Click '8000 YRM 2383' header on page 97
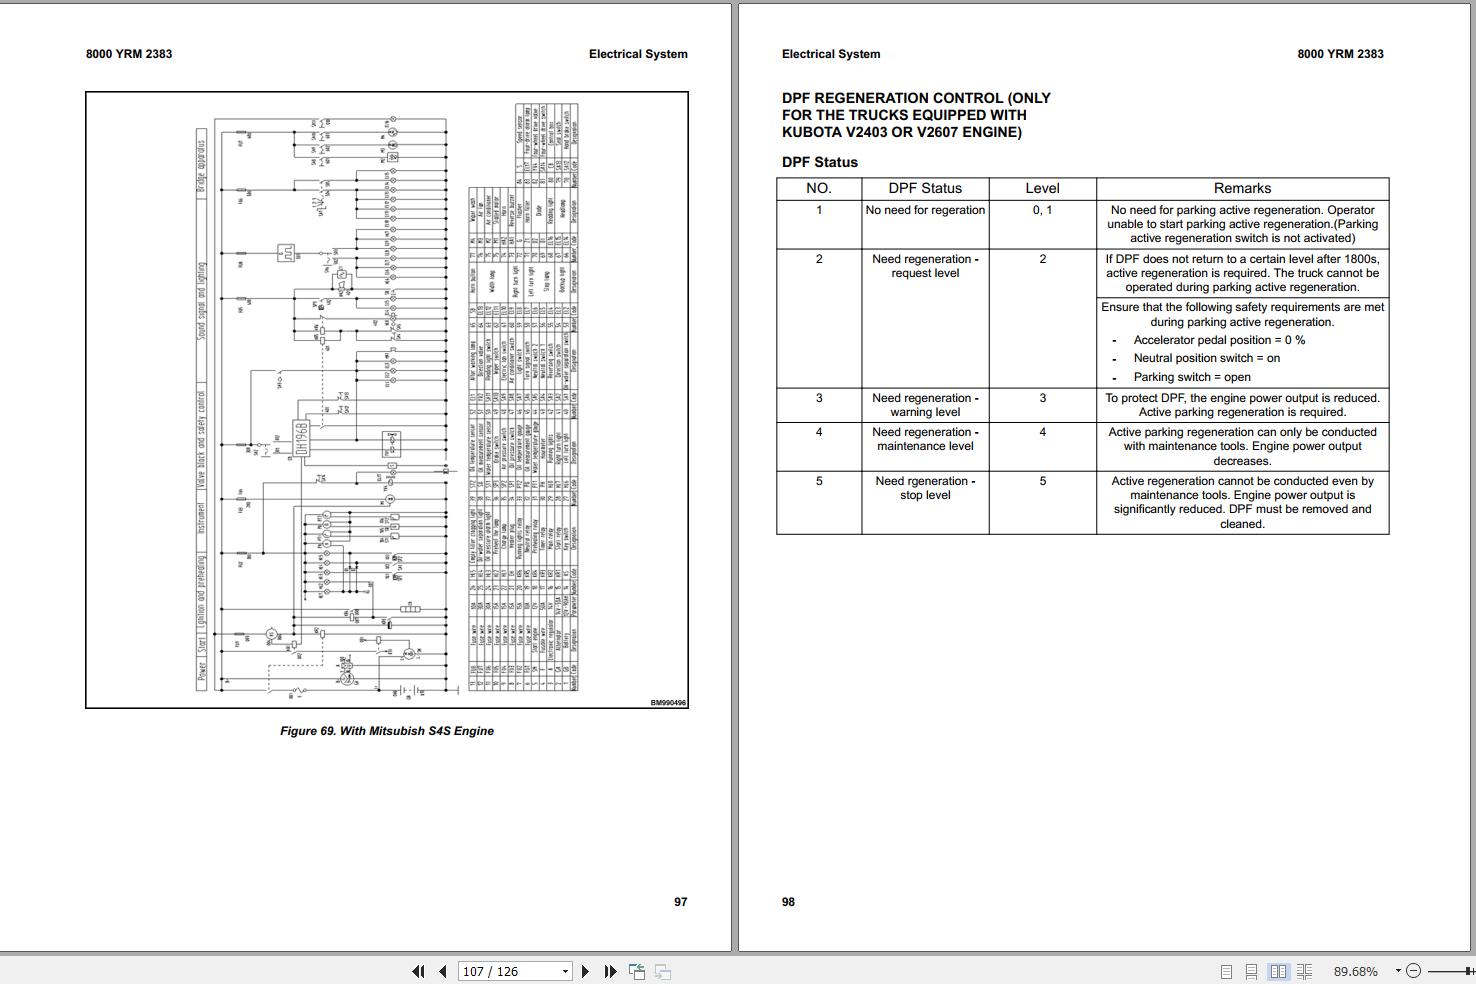The image size is (1476, 984). [129, 54]
